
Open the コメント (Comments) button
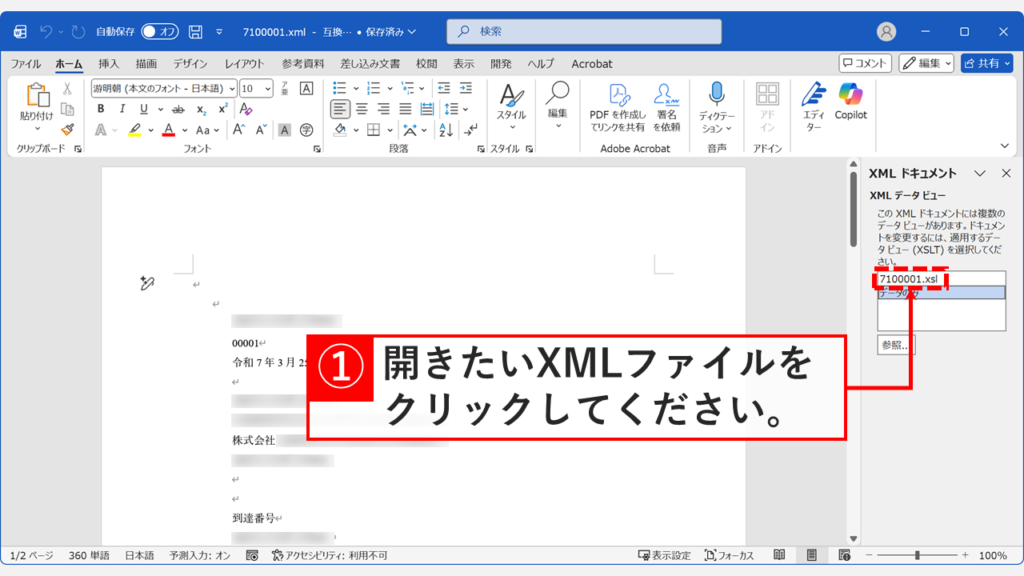click(x=866, y=62)
